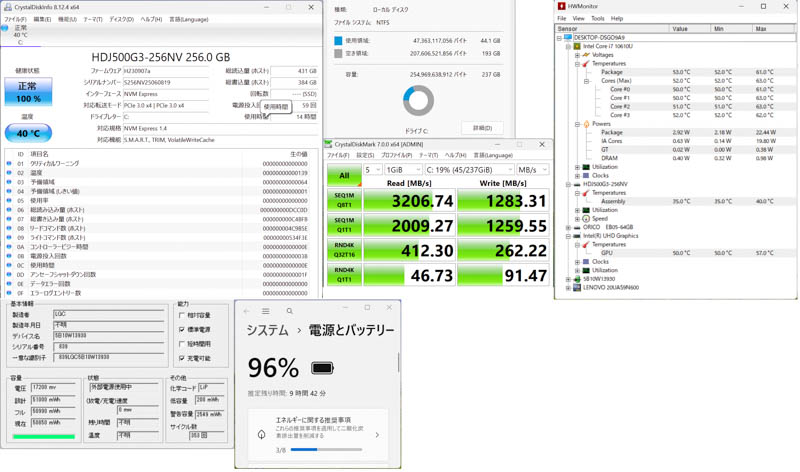Open the Settings hamburger navigation menu
Viewport: 800px width, 472px height.
pos(267,311)
